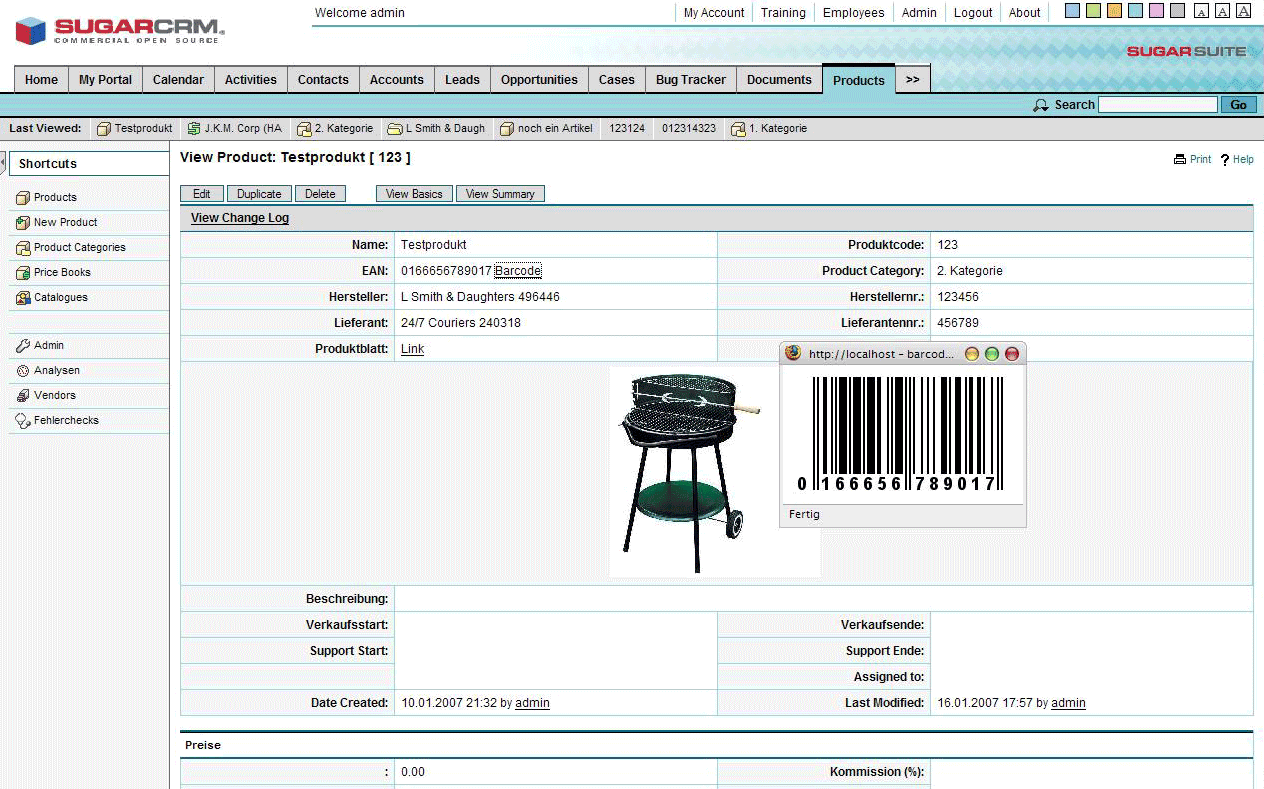Screen dimensions: 1264x789
Task: Switch to the Opportunities tab
Action: (x=539, y=80)
